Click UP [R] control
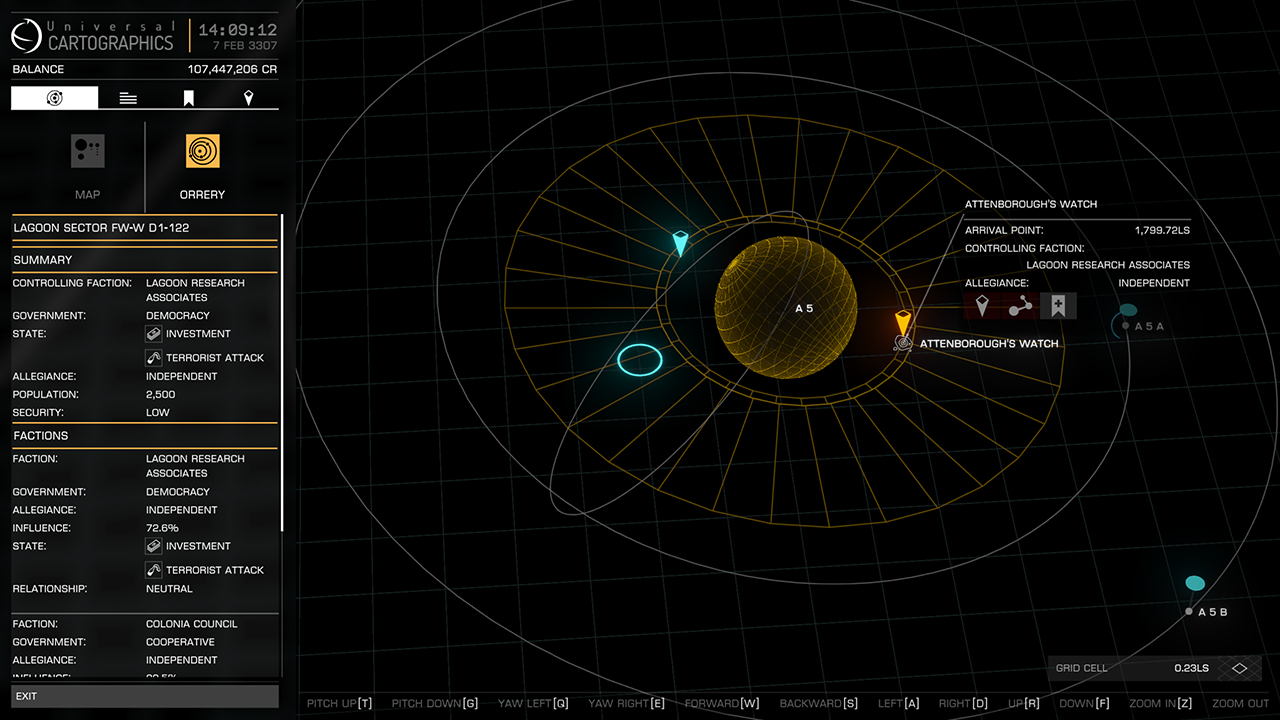This screenshot has height=720, width=1280. tap(1023, 703)
